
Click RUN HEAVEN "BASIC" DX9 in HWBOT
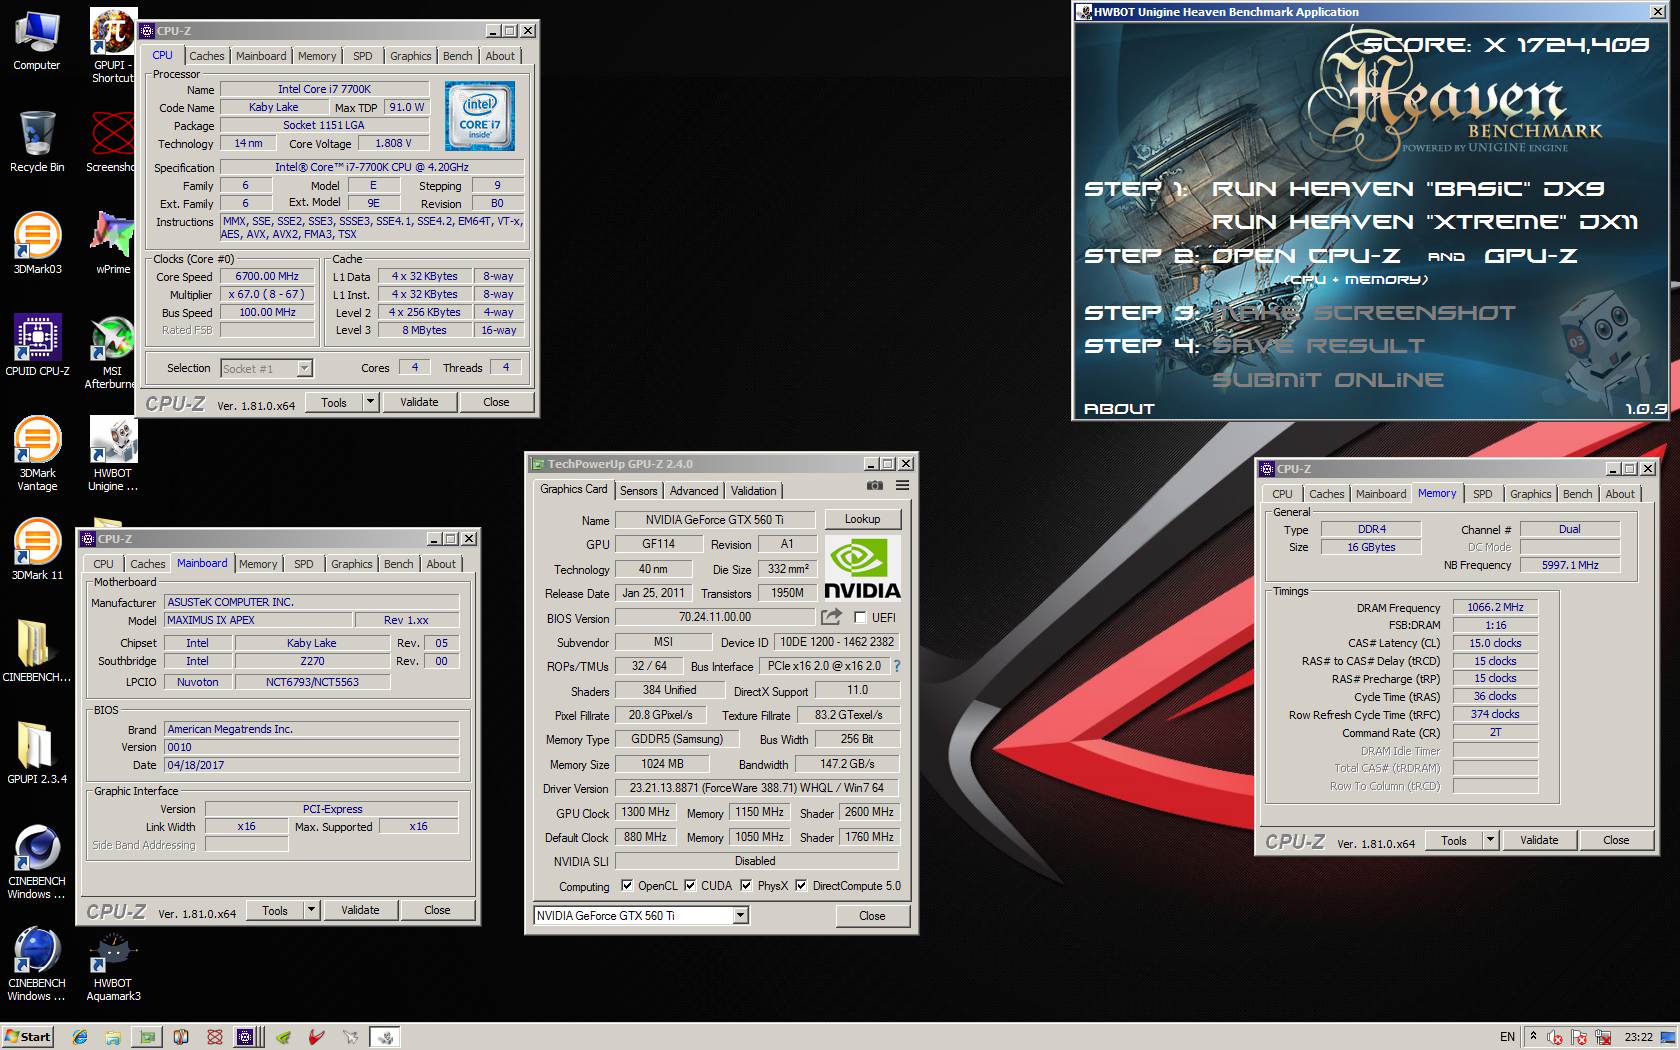point(1408,188)
